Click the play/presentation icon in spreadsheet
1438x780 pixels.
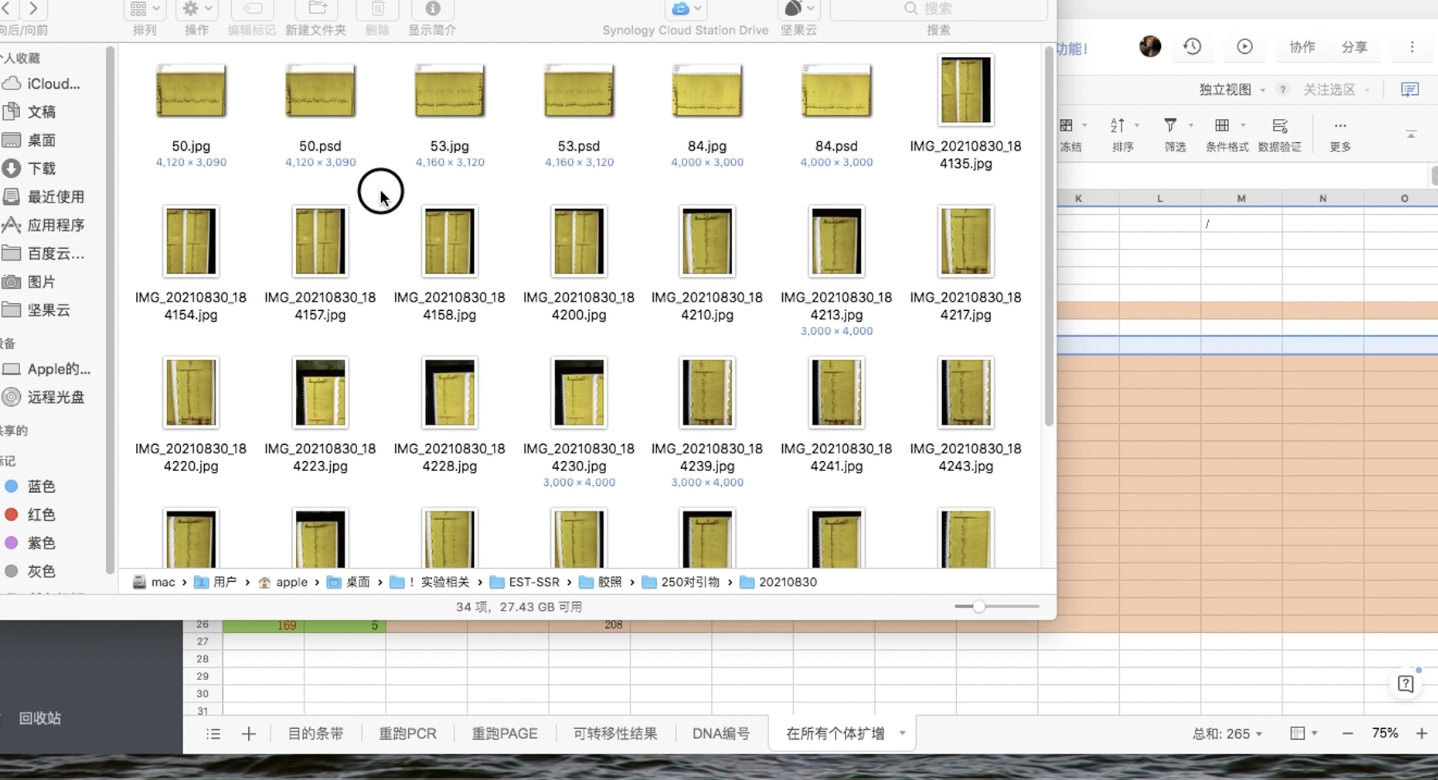pos(1245,47)
